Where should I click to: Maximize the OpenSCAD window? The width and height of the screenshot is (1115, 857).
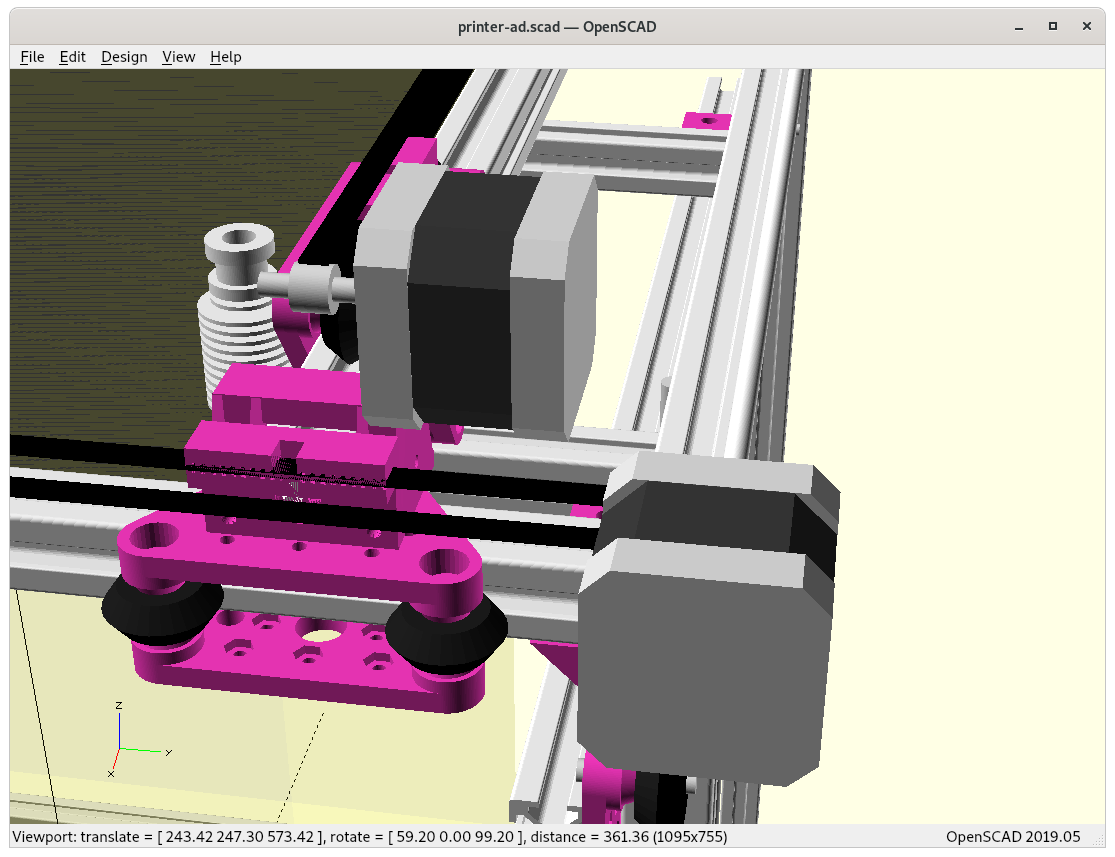pos(1053,27)
